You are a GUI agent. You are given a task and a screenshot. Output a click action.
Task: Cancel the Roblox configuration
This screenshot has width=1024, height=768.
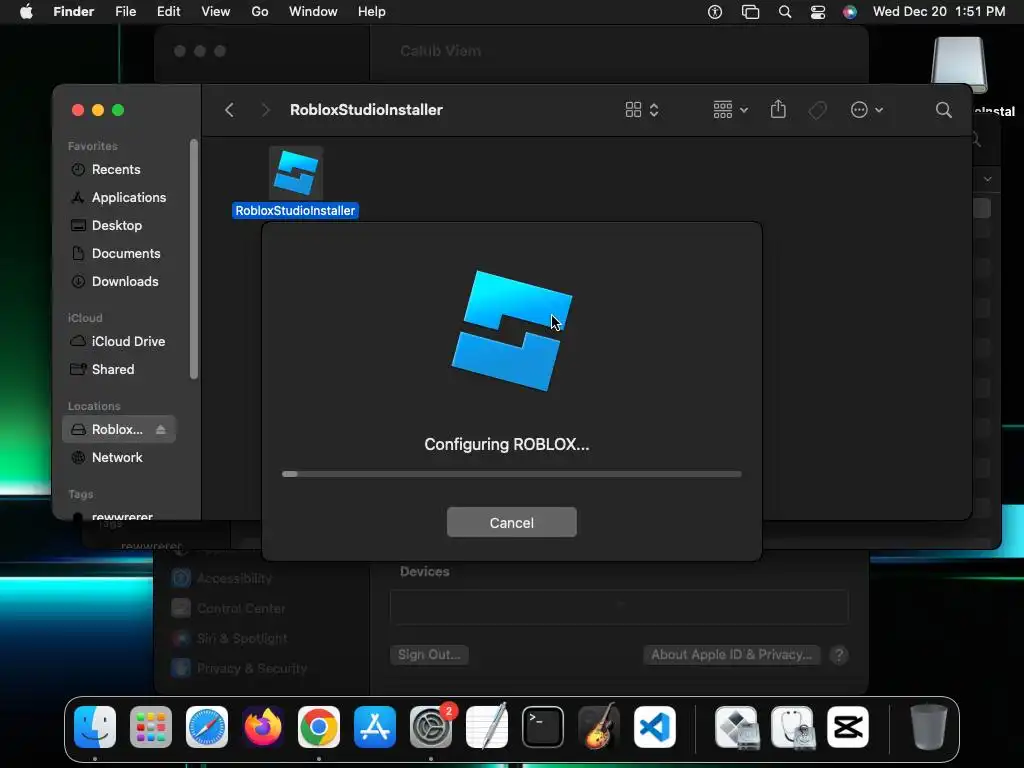tap(511, 522)
